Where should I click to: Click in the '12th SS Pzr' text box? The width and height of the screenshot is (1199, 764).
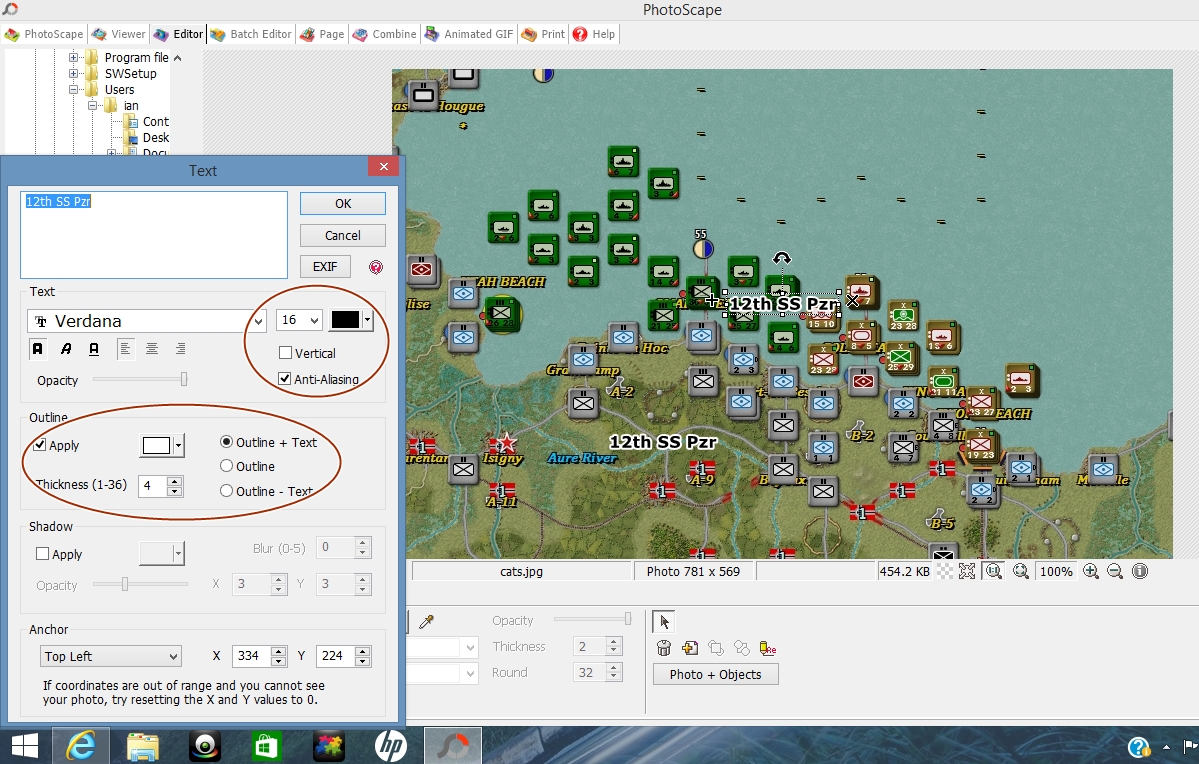[154, 235]
